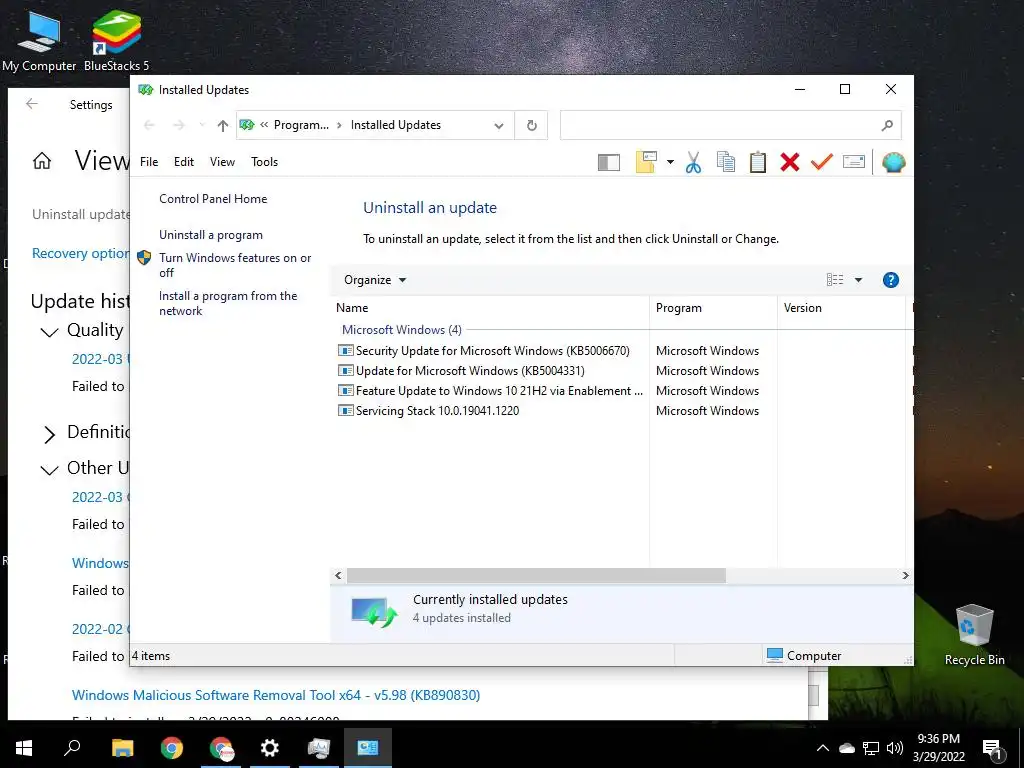The image size is (1024, 768).
Task: Open the Edit menu
Action: click(x=184, y=162)
